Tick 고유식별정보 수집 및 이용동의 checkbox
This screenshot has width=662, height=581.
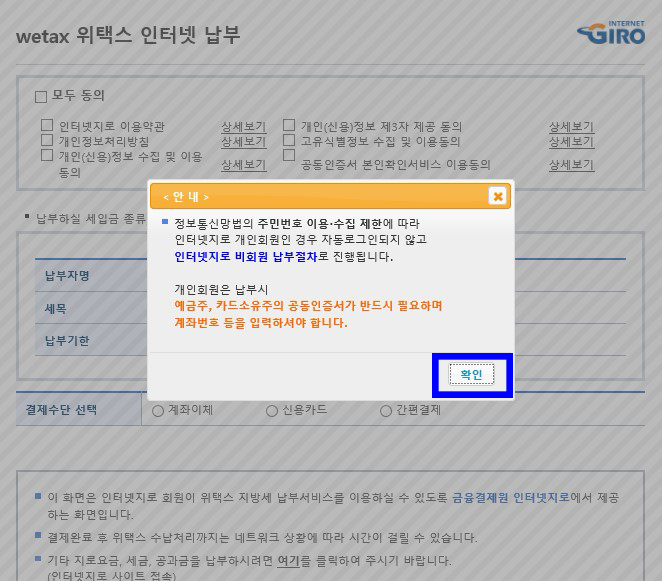[x=289, y=140]
